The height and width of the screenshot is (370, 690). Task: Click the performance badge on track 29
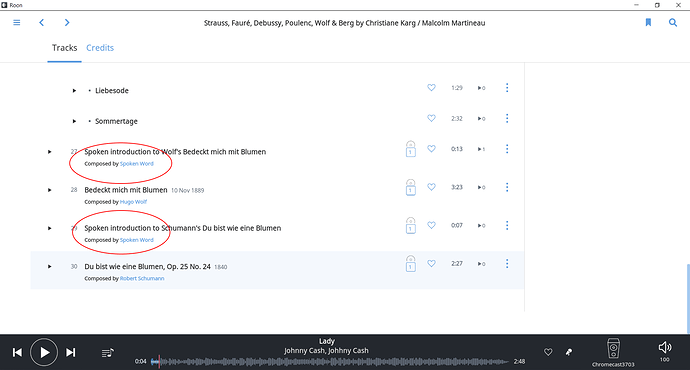[x=410, y=225]
